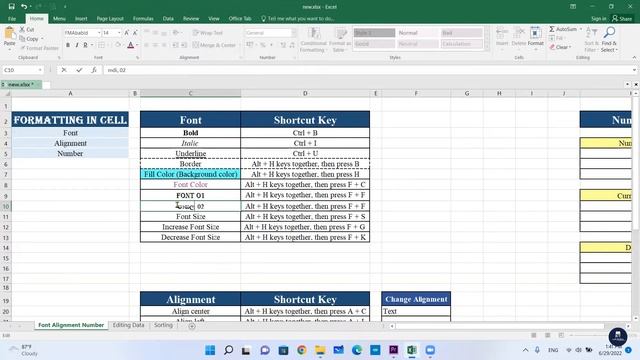Viewport: 640px width, 360px height.
Task: Toggle Bold formatting in ribbon
Action: 68,45
